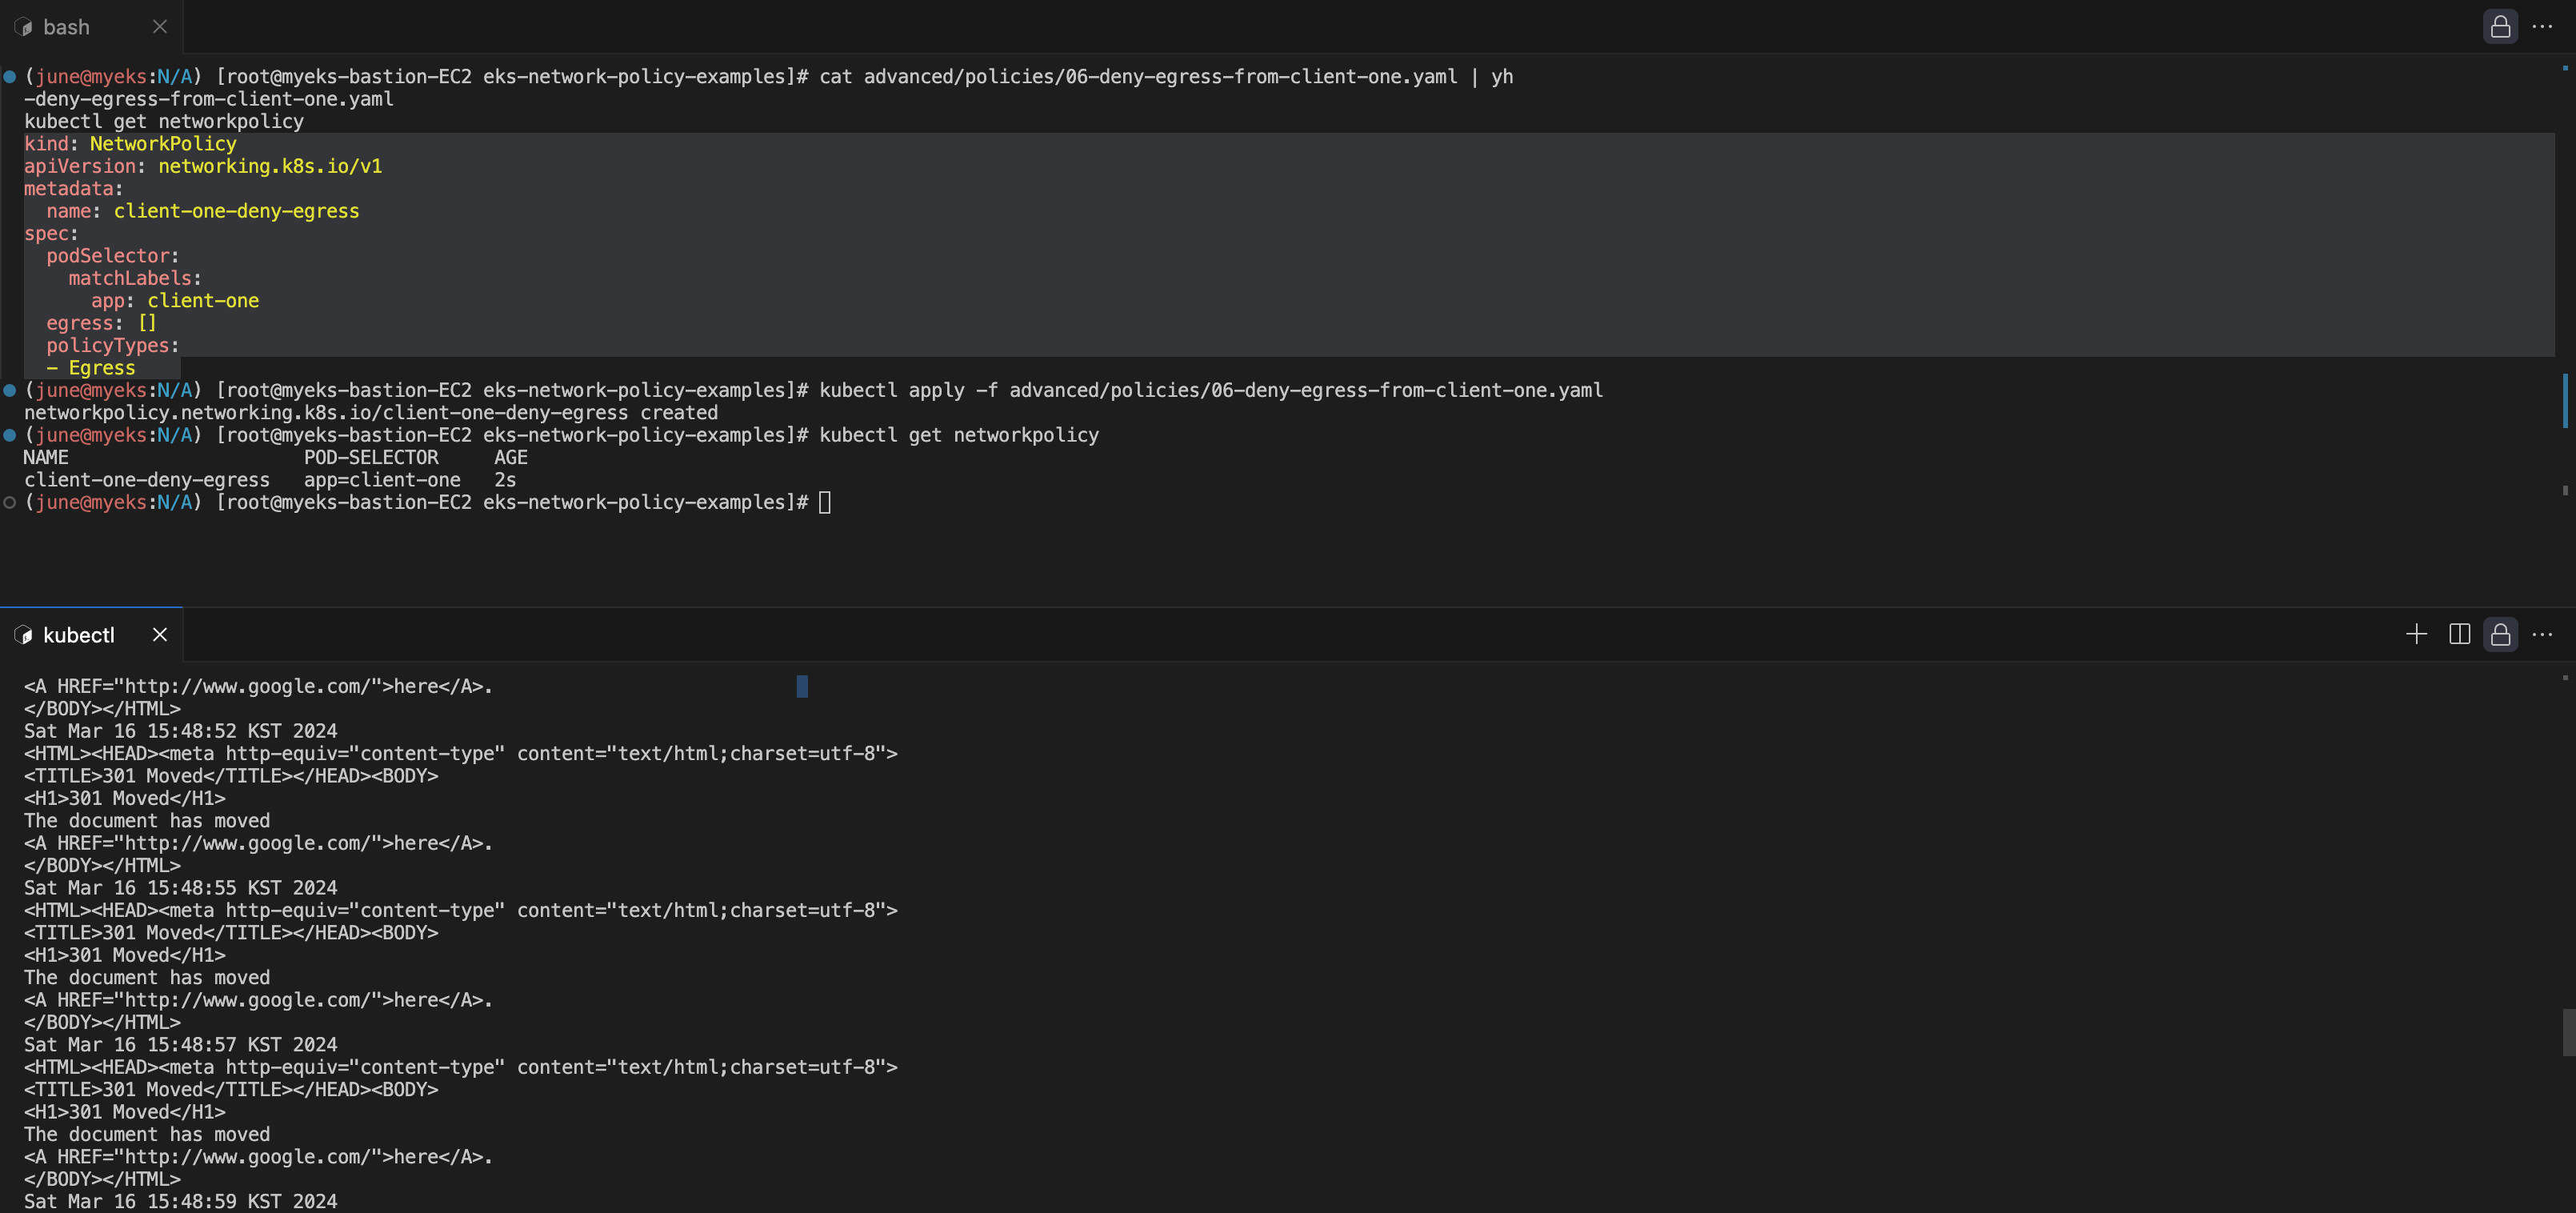This screenshot has width=2576, height=1213.
Task: Click the terminal cursor at the last prompt
Action: click(825, 502)
